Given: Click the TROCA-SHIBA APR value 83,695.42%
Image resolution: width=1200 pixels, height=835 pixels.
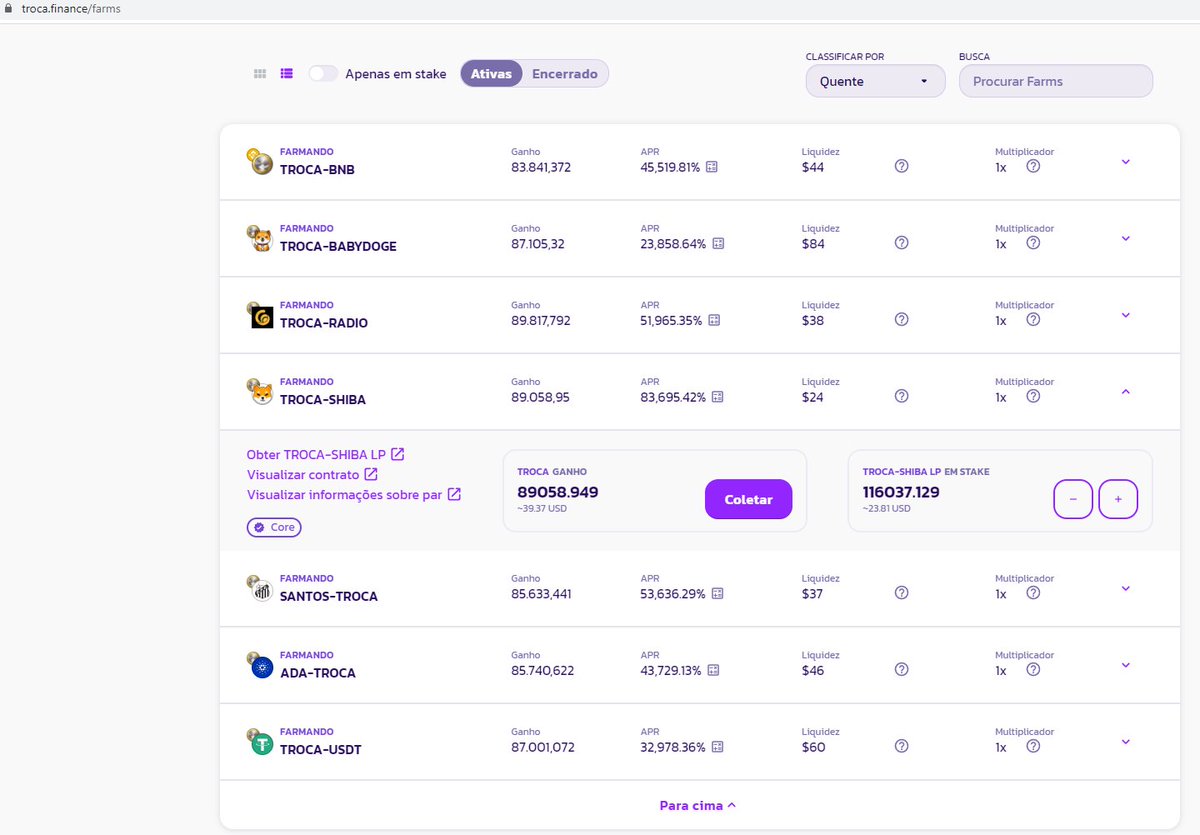Looking at the screenshot, I should [x=673, y=397].
